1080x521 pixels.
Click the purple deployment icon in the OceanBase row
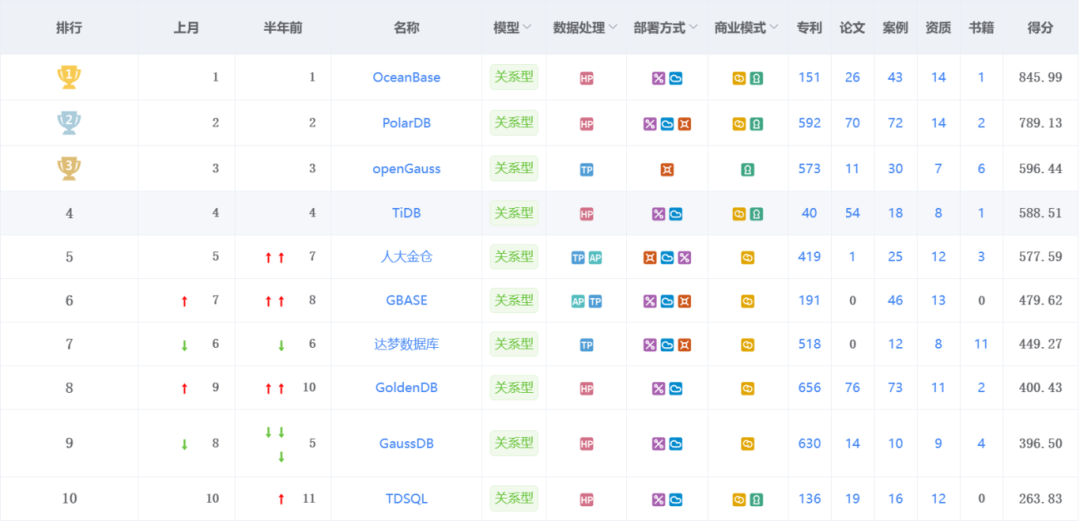click(658, 79)
